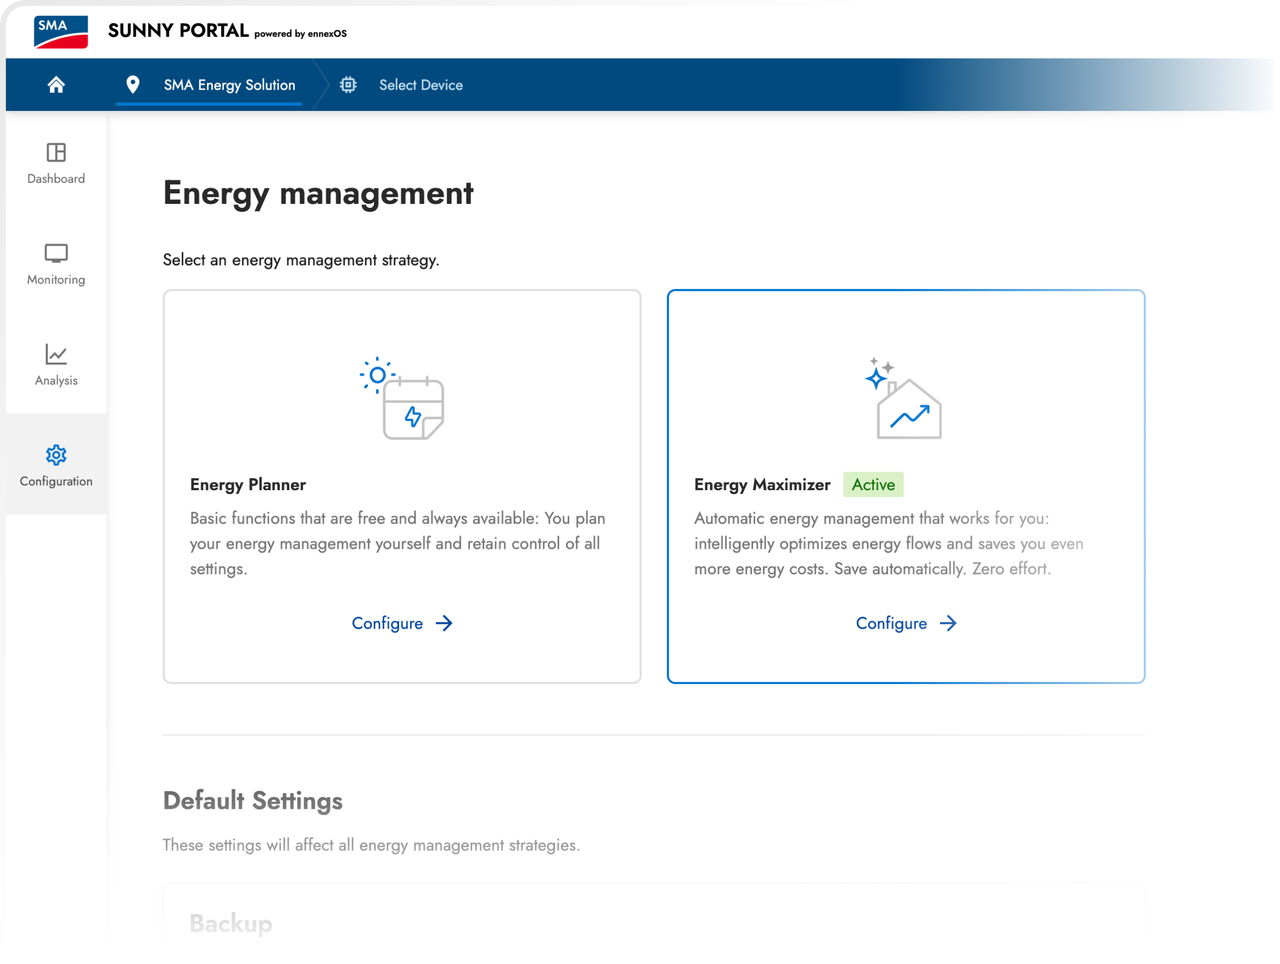This screenshot has width=1280, height=964.
Task: Click the SMA logo
Action: [x=61, y=32]
